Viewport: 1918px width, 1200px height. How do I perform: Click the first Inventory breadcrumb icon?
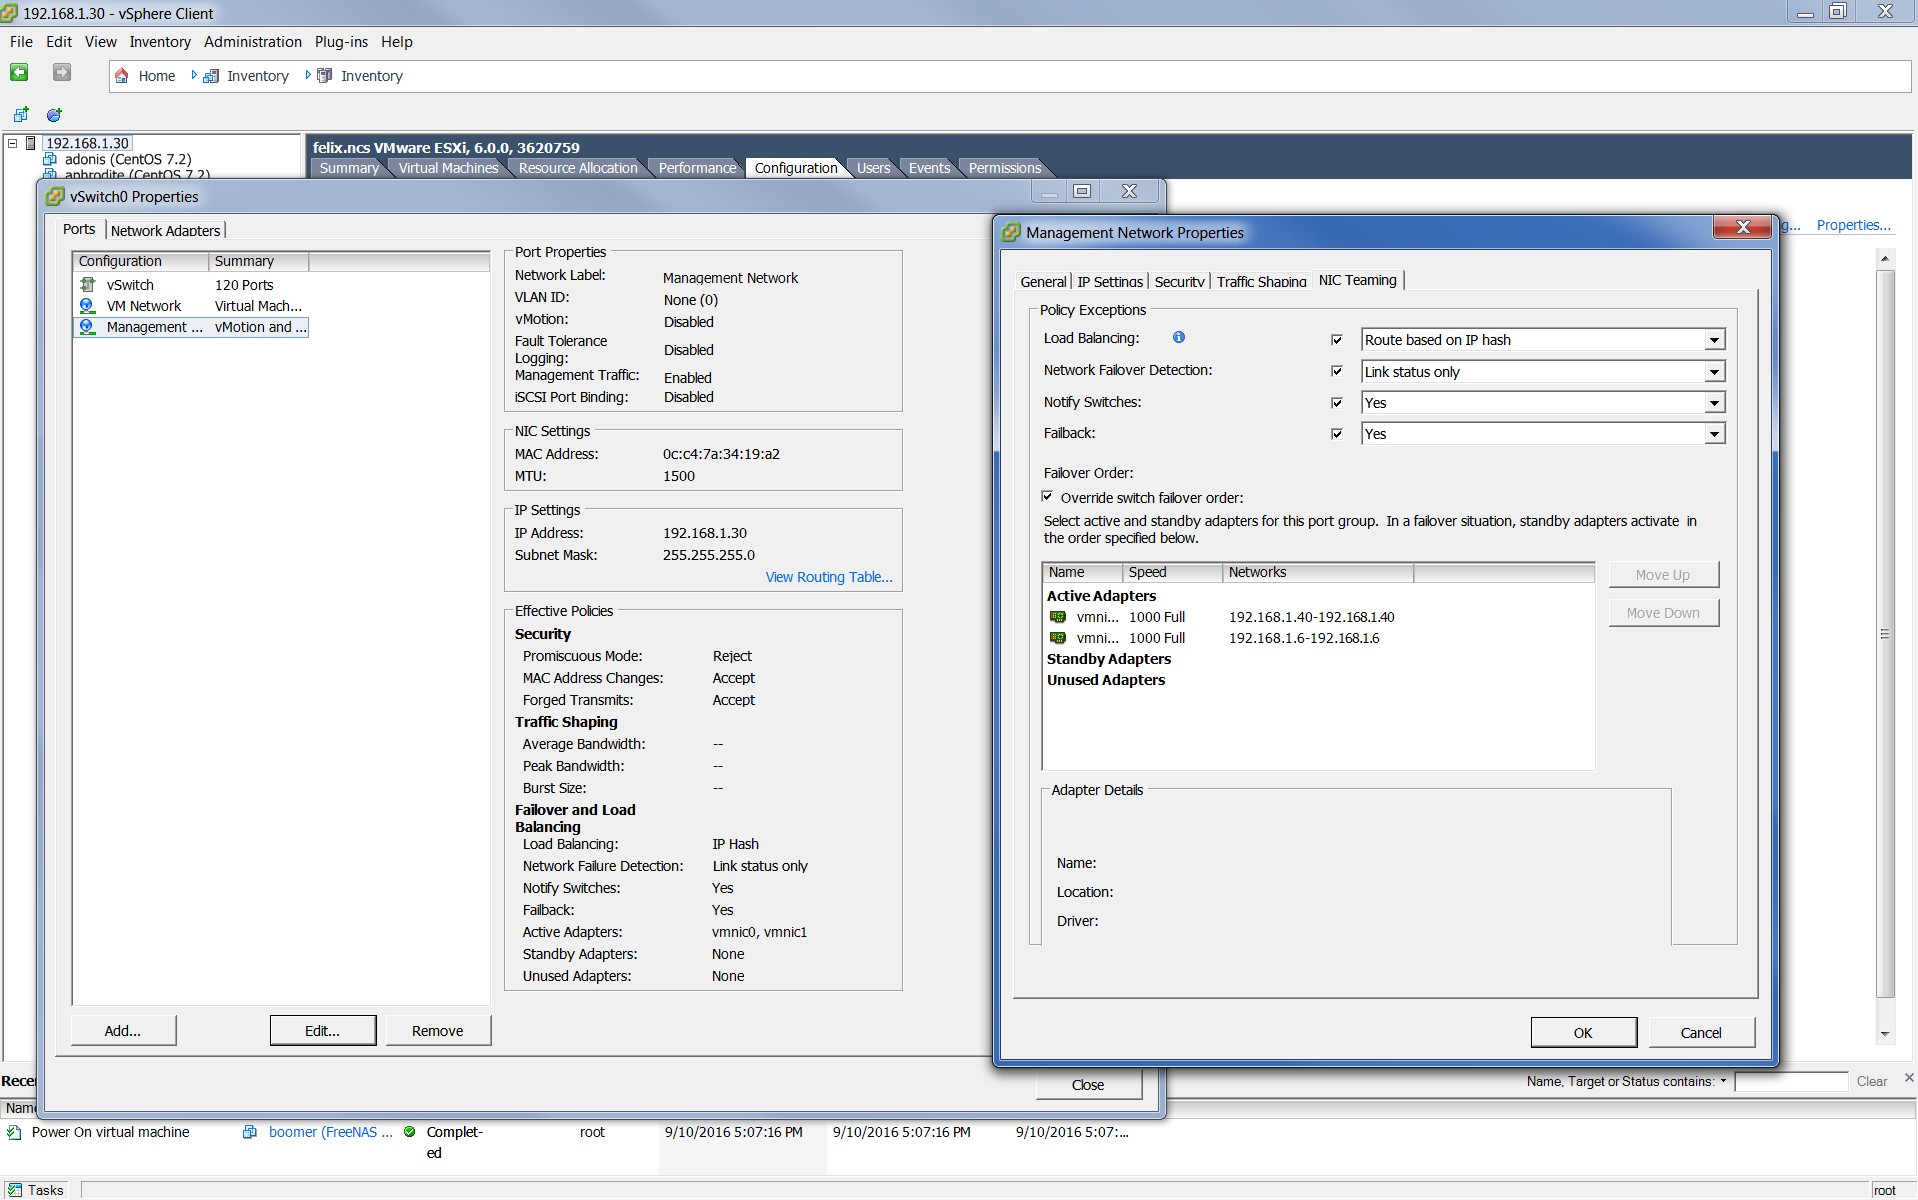click(x=211, y=76)
